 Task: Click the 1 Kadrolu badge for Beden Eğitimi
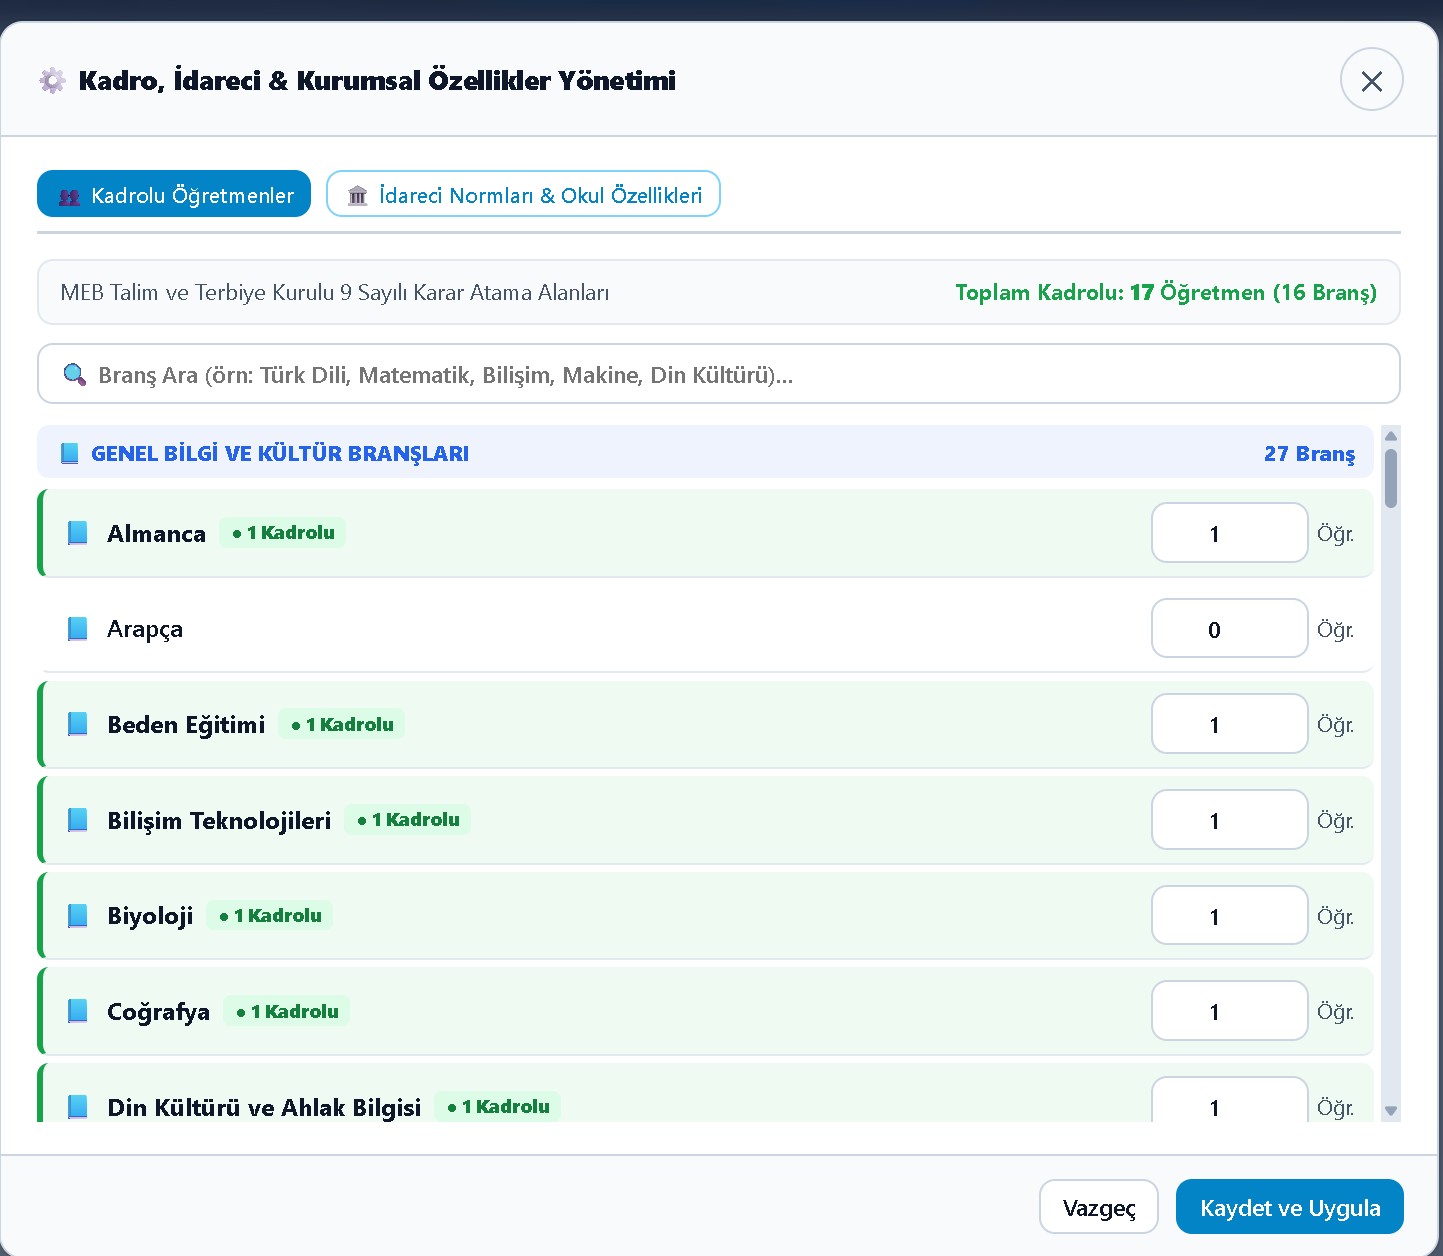click(342, 724)
